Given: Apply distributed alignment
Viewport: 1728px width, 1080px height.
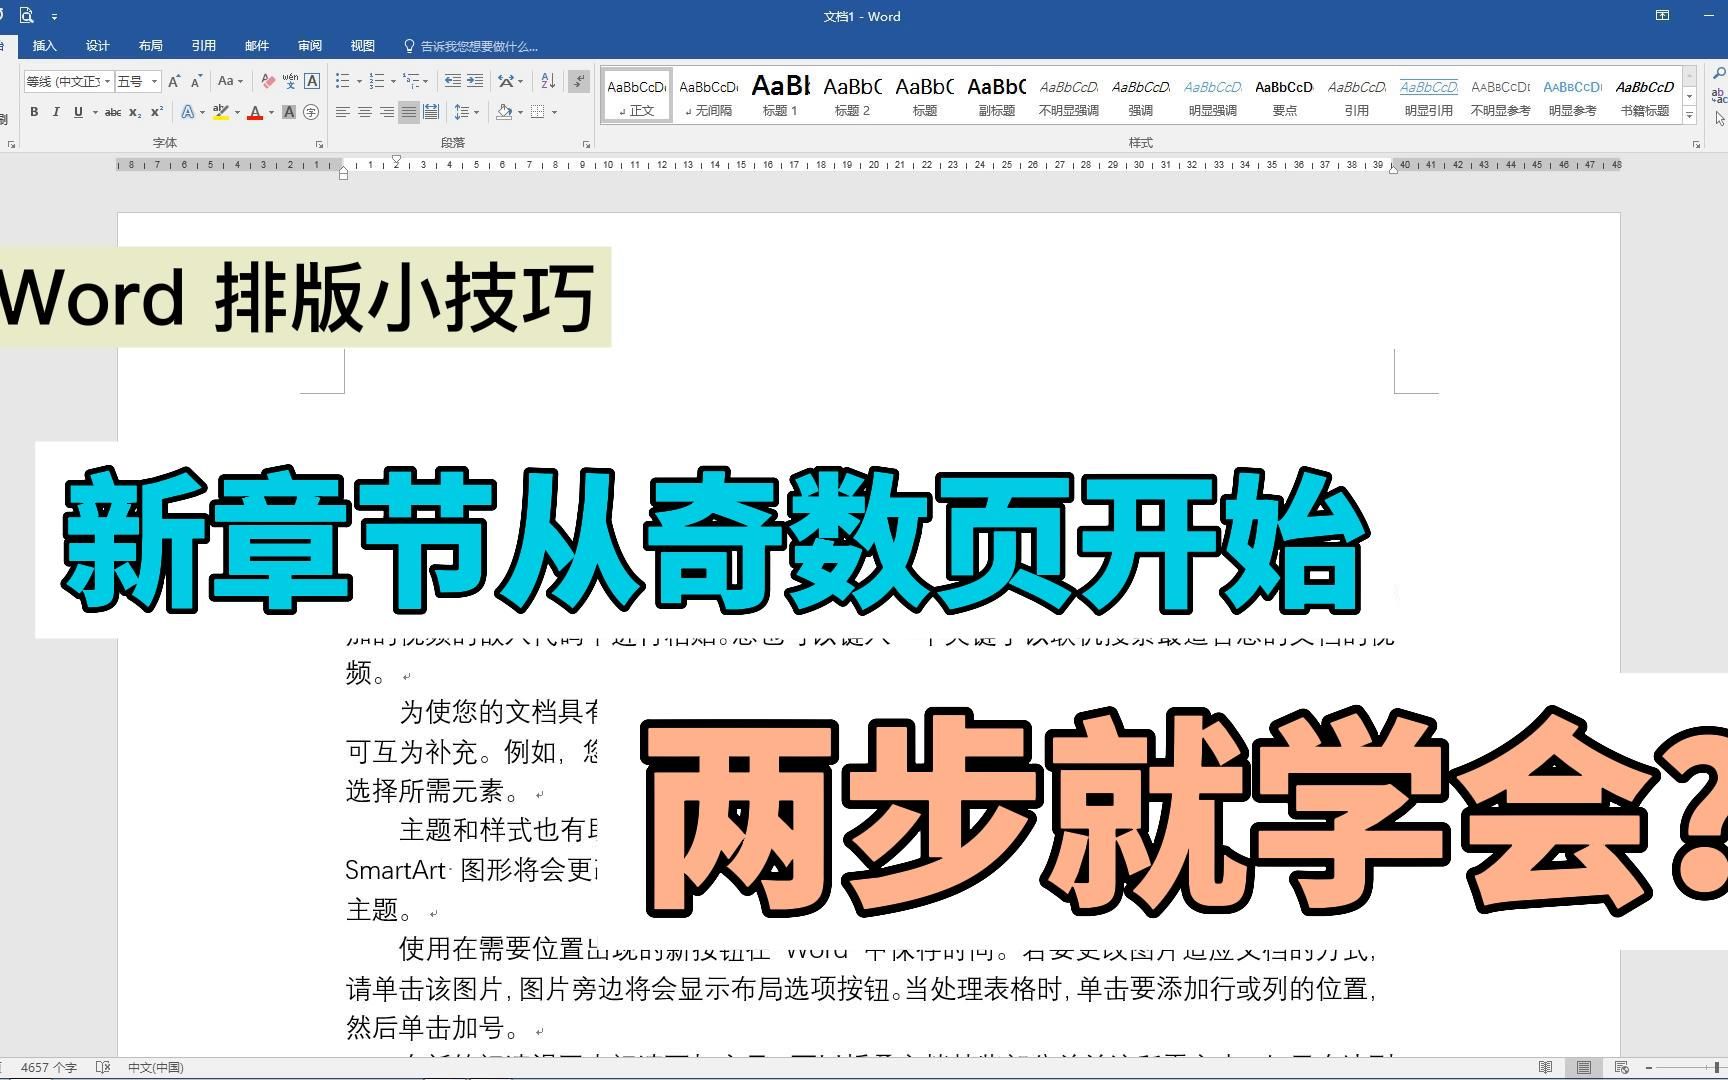Looking at the screenshot, I should (431, 112).
